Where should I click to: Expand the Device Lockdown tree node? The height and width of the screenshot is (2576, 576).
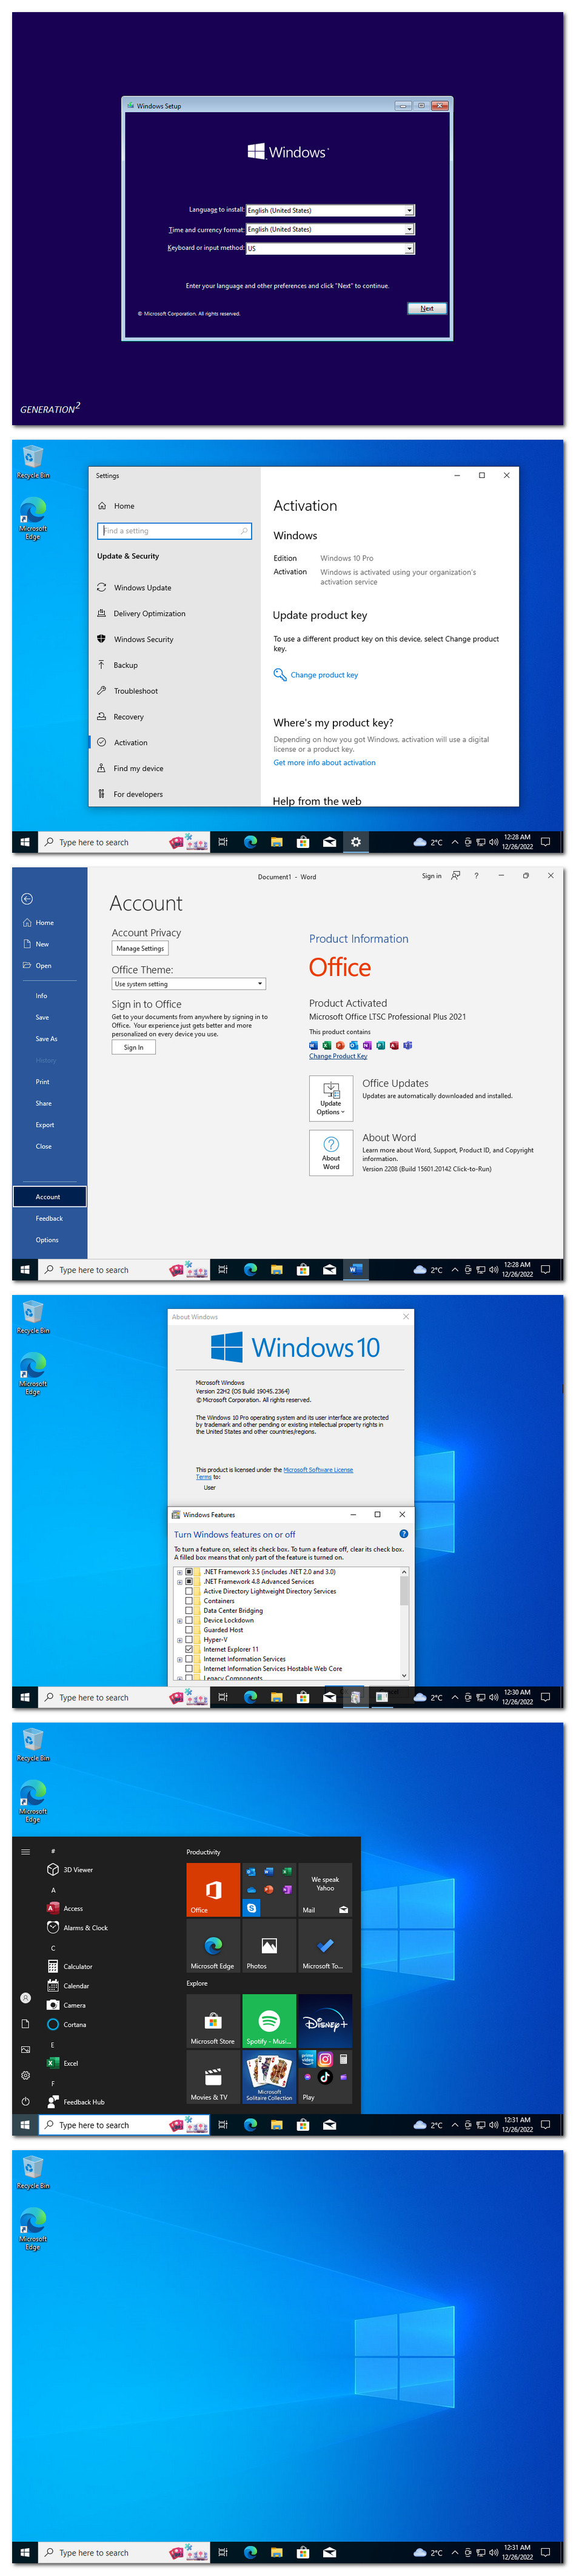coord(180,1620)
